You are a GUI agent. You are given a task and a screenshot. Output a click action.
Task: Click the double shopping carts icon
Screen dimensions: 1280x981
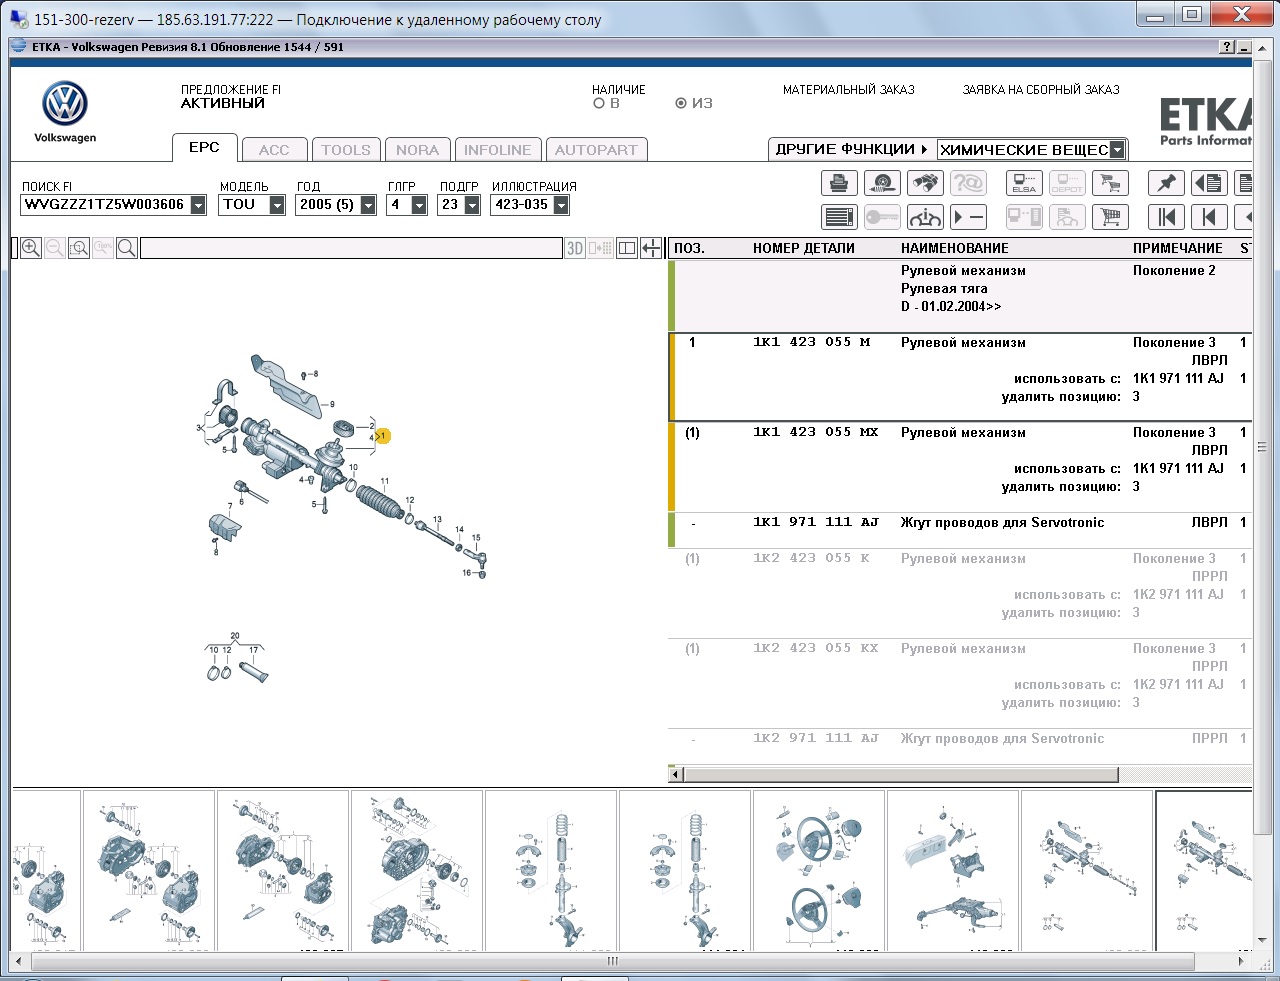(1110, 183)
